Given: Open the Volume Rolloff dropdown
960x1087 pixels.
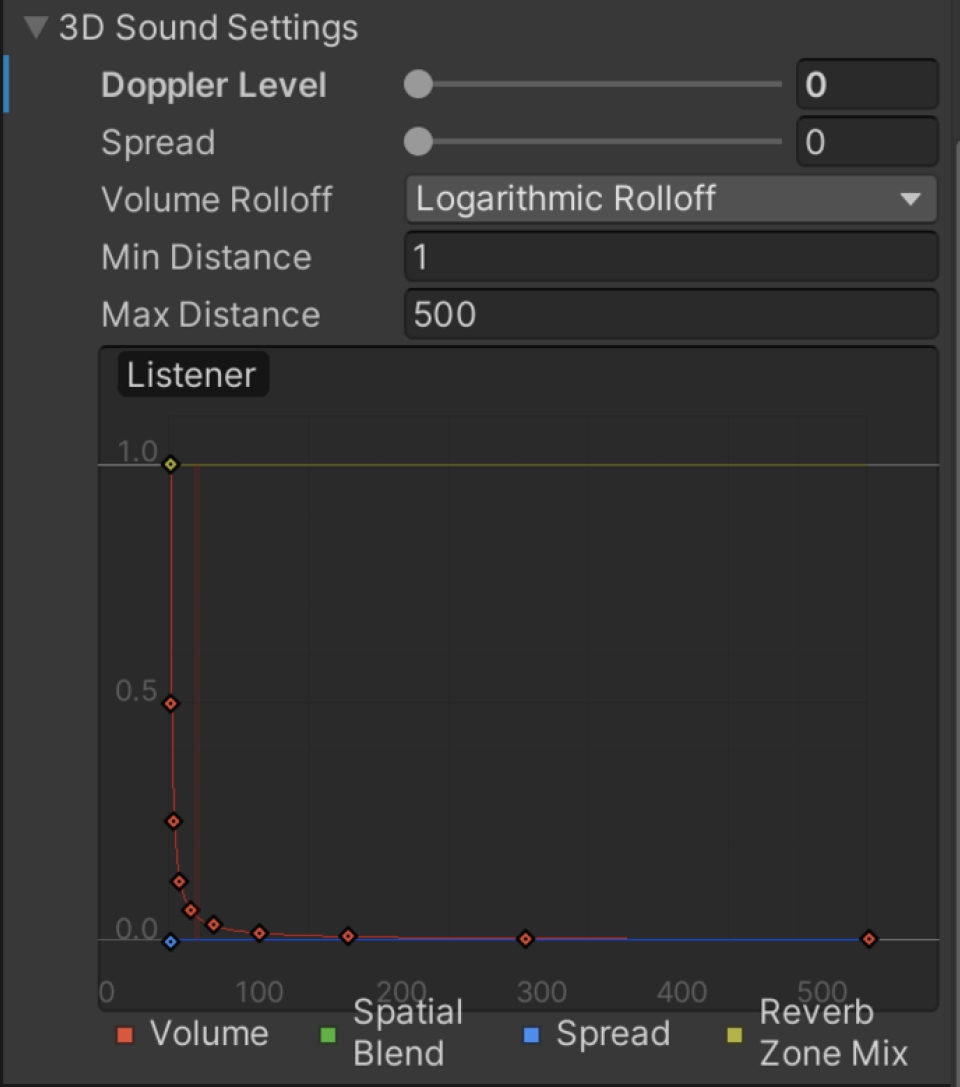Looking at the screenshot, I should (670, 199).
